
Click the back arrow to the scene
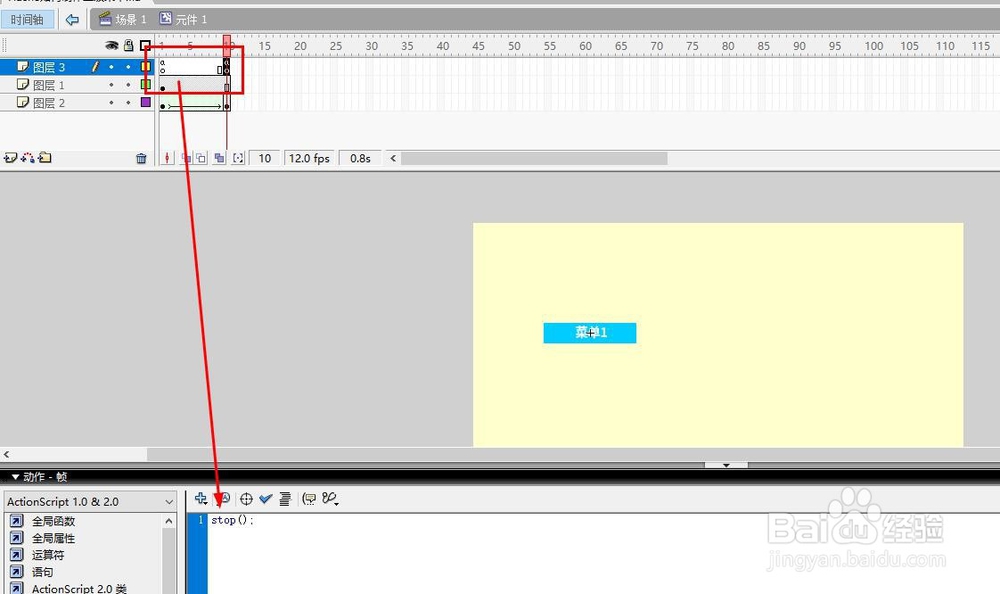pos(72,20)
